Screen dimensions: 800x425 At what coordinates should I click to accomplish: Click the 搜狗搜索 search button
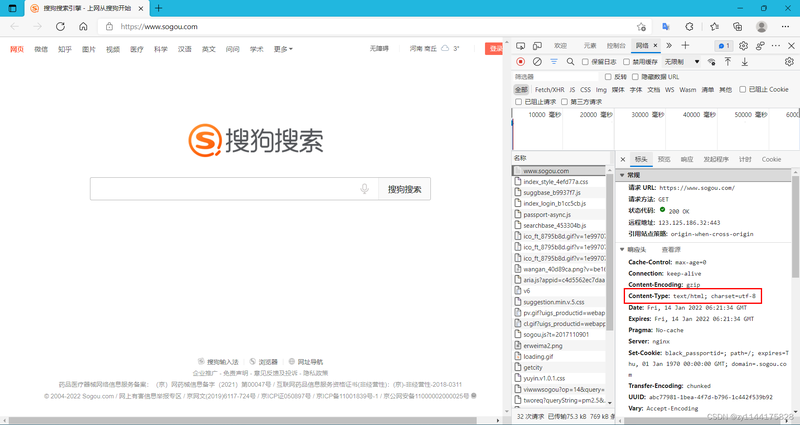[405, 189]
